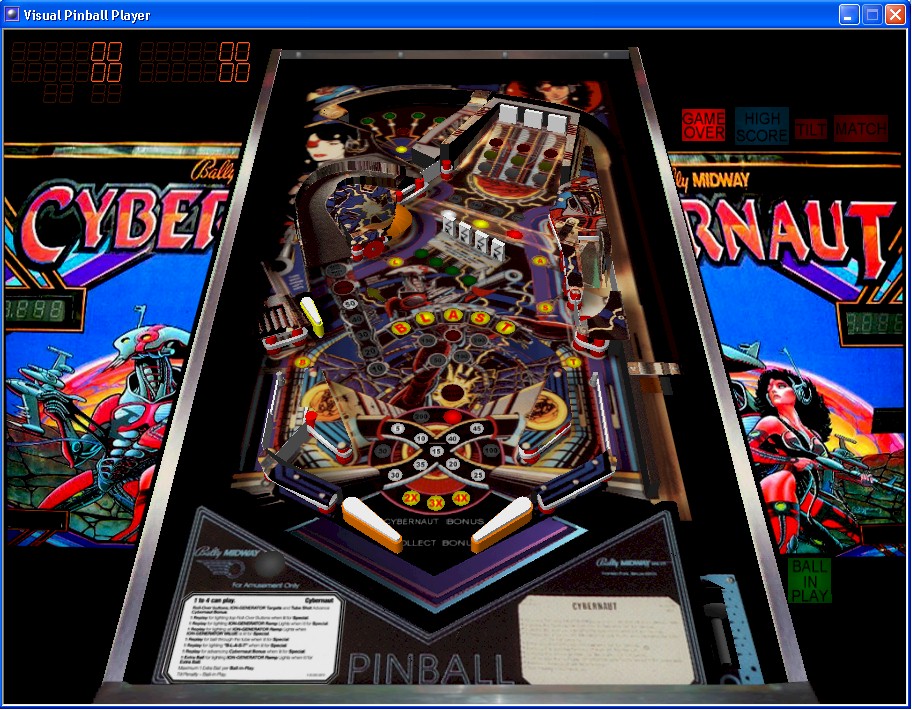Viewport: 912px width, 710px height.
Task: Select the TILT indicator light
Action: (811, 129)
